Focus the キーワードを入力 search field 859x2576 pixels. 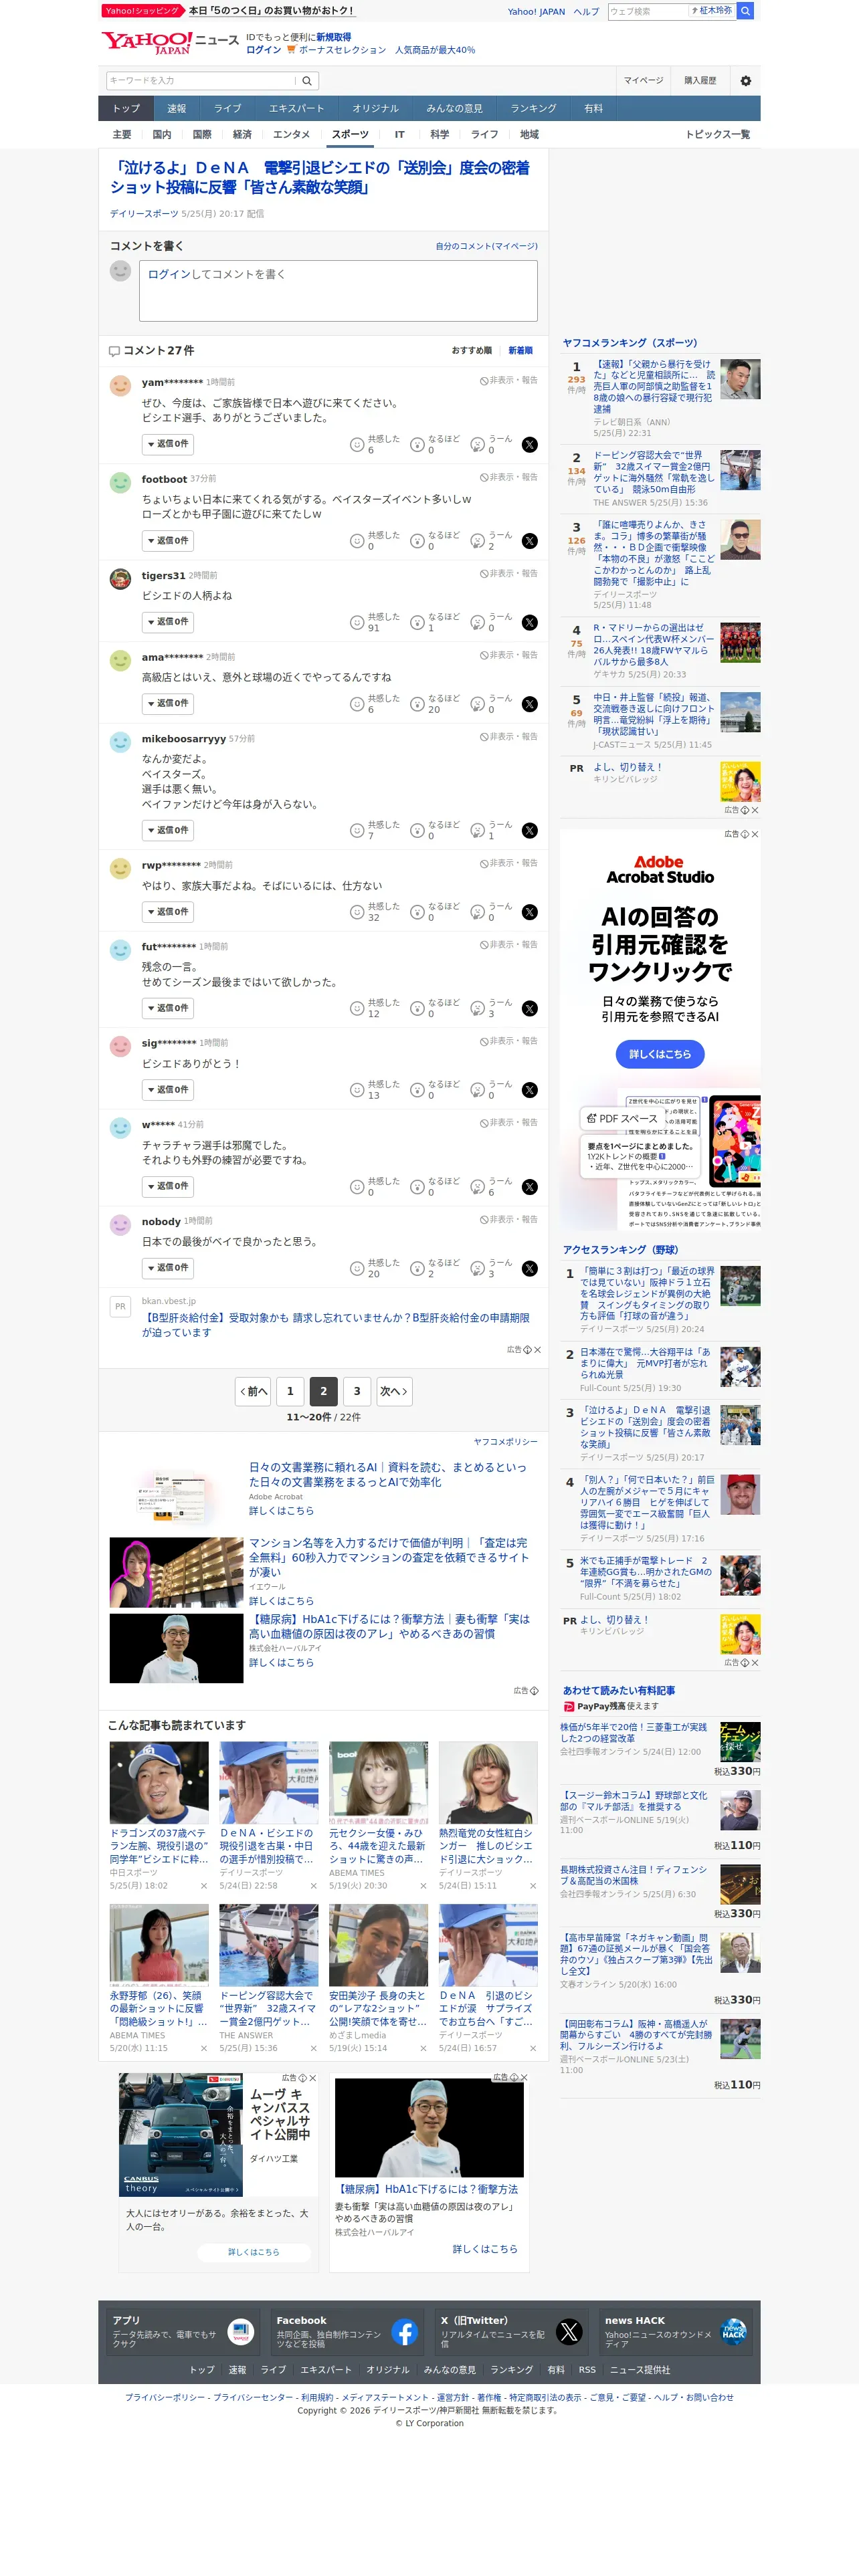click(x=202, y=81)
